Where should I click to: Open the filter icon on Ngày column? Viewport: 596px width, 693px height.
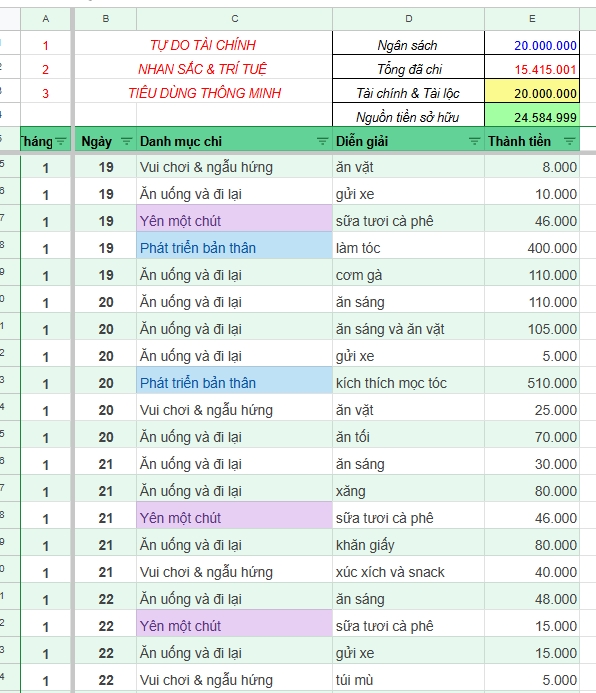coord(126,141)
